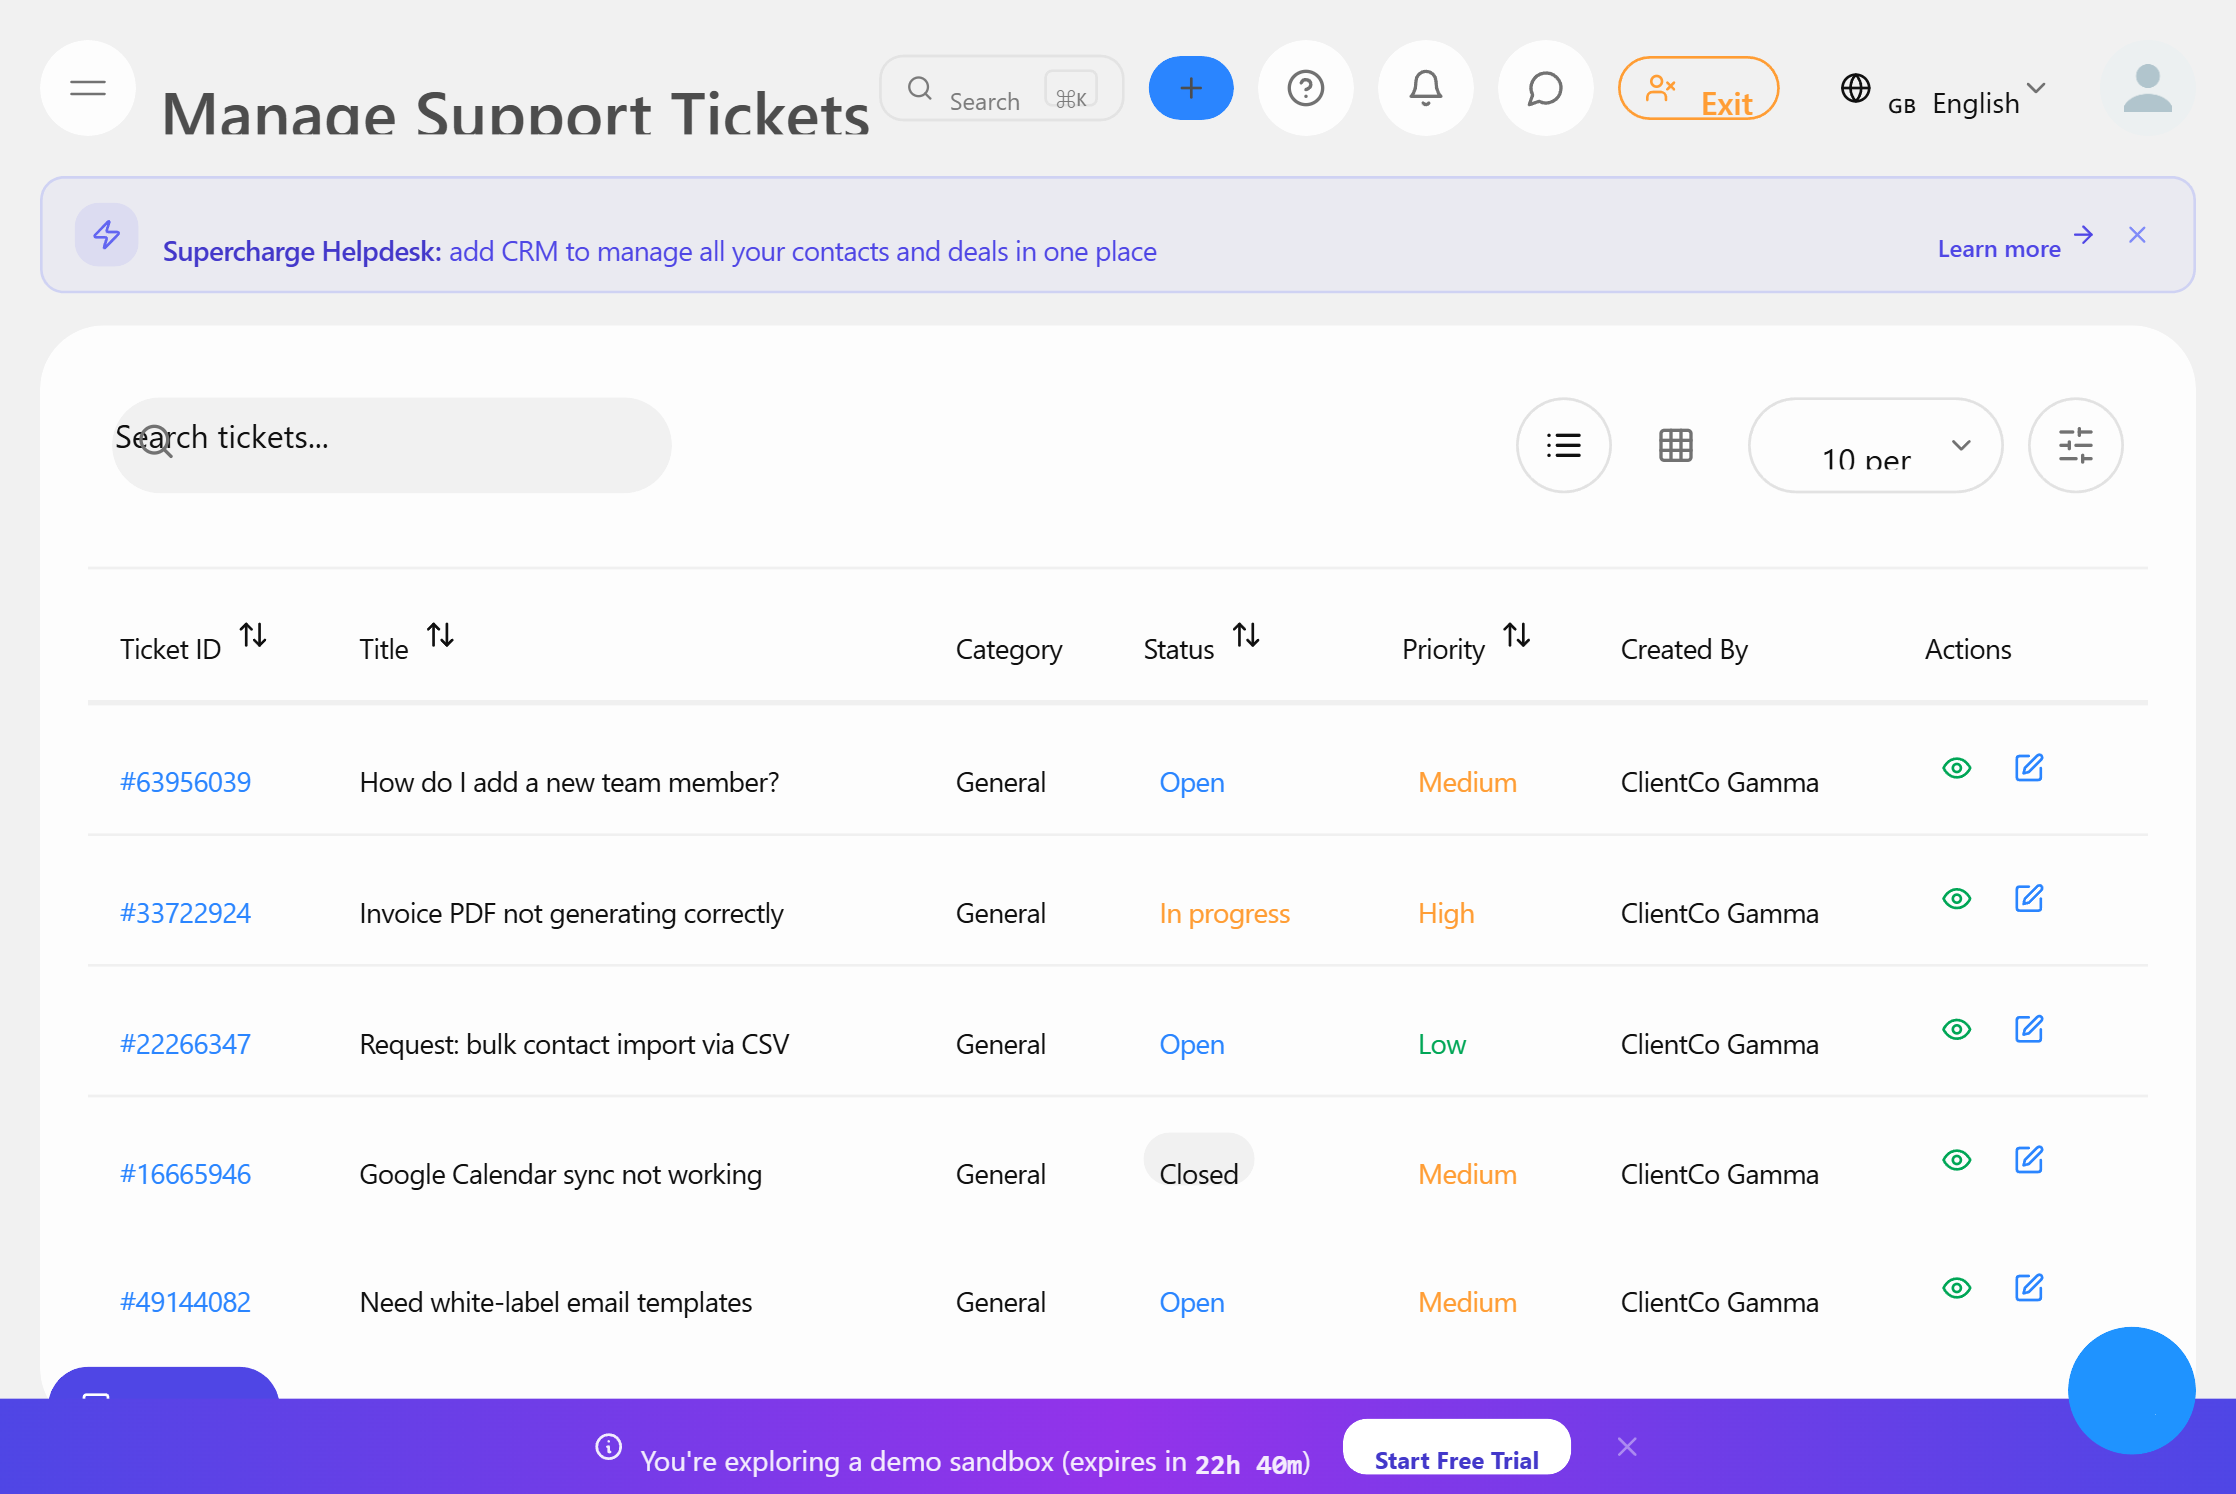Dismiss the Supercharge Helpdesk banner
This screenshot has height=1494, width=2236.
2137,234
